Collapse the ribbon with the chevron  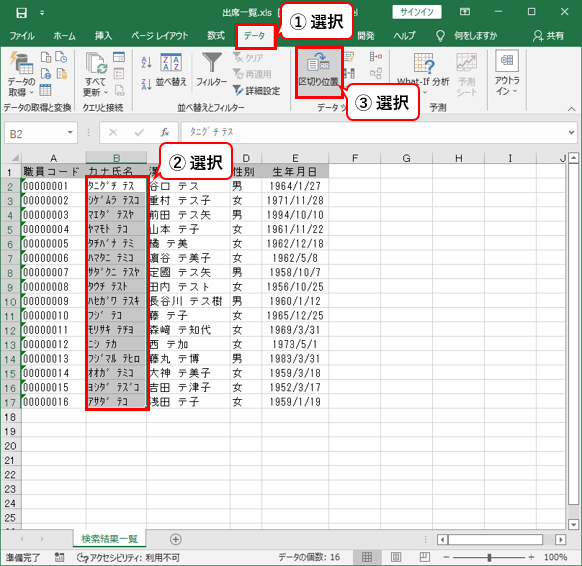coord(571,109)
